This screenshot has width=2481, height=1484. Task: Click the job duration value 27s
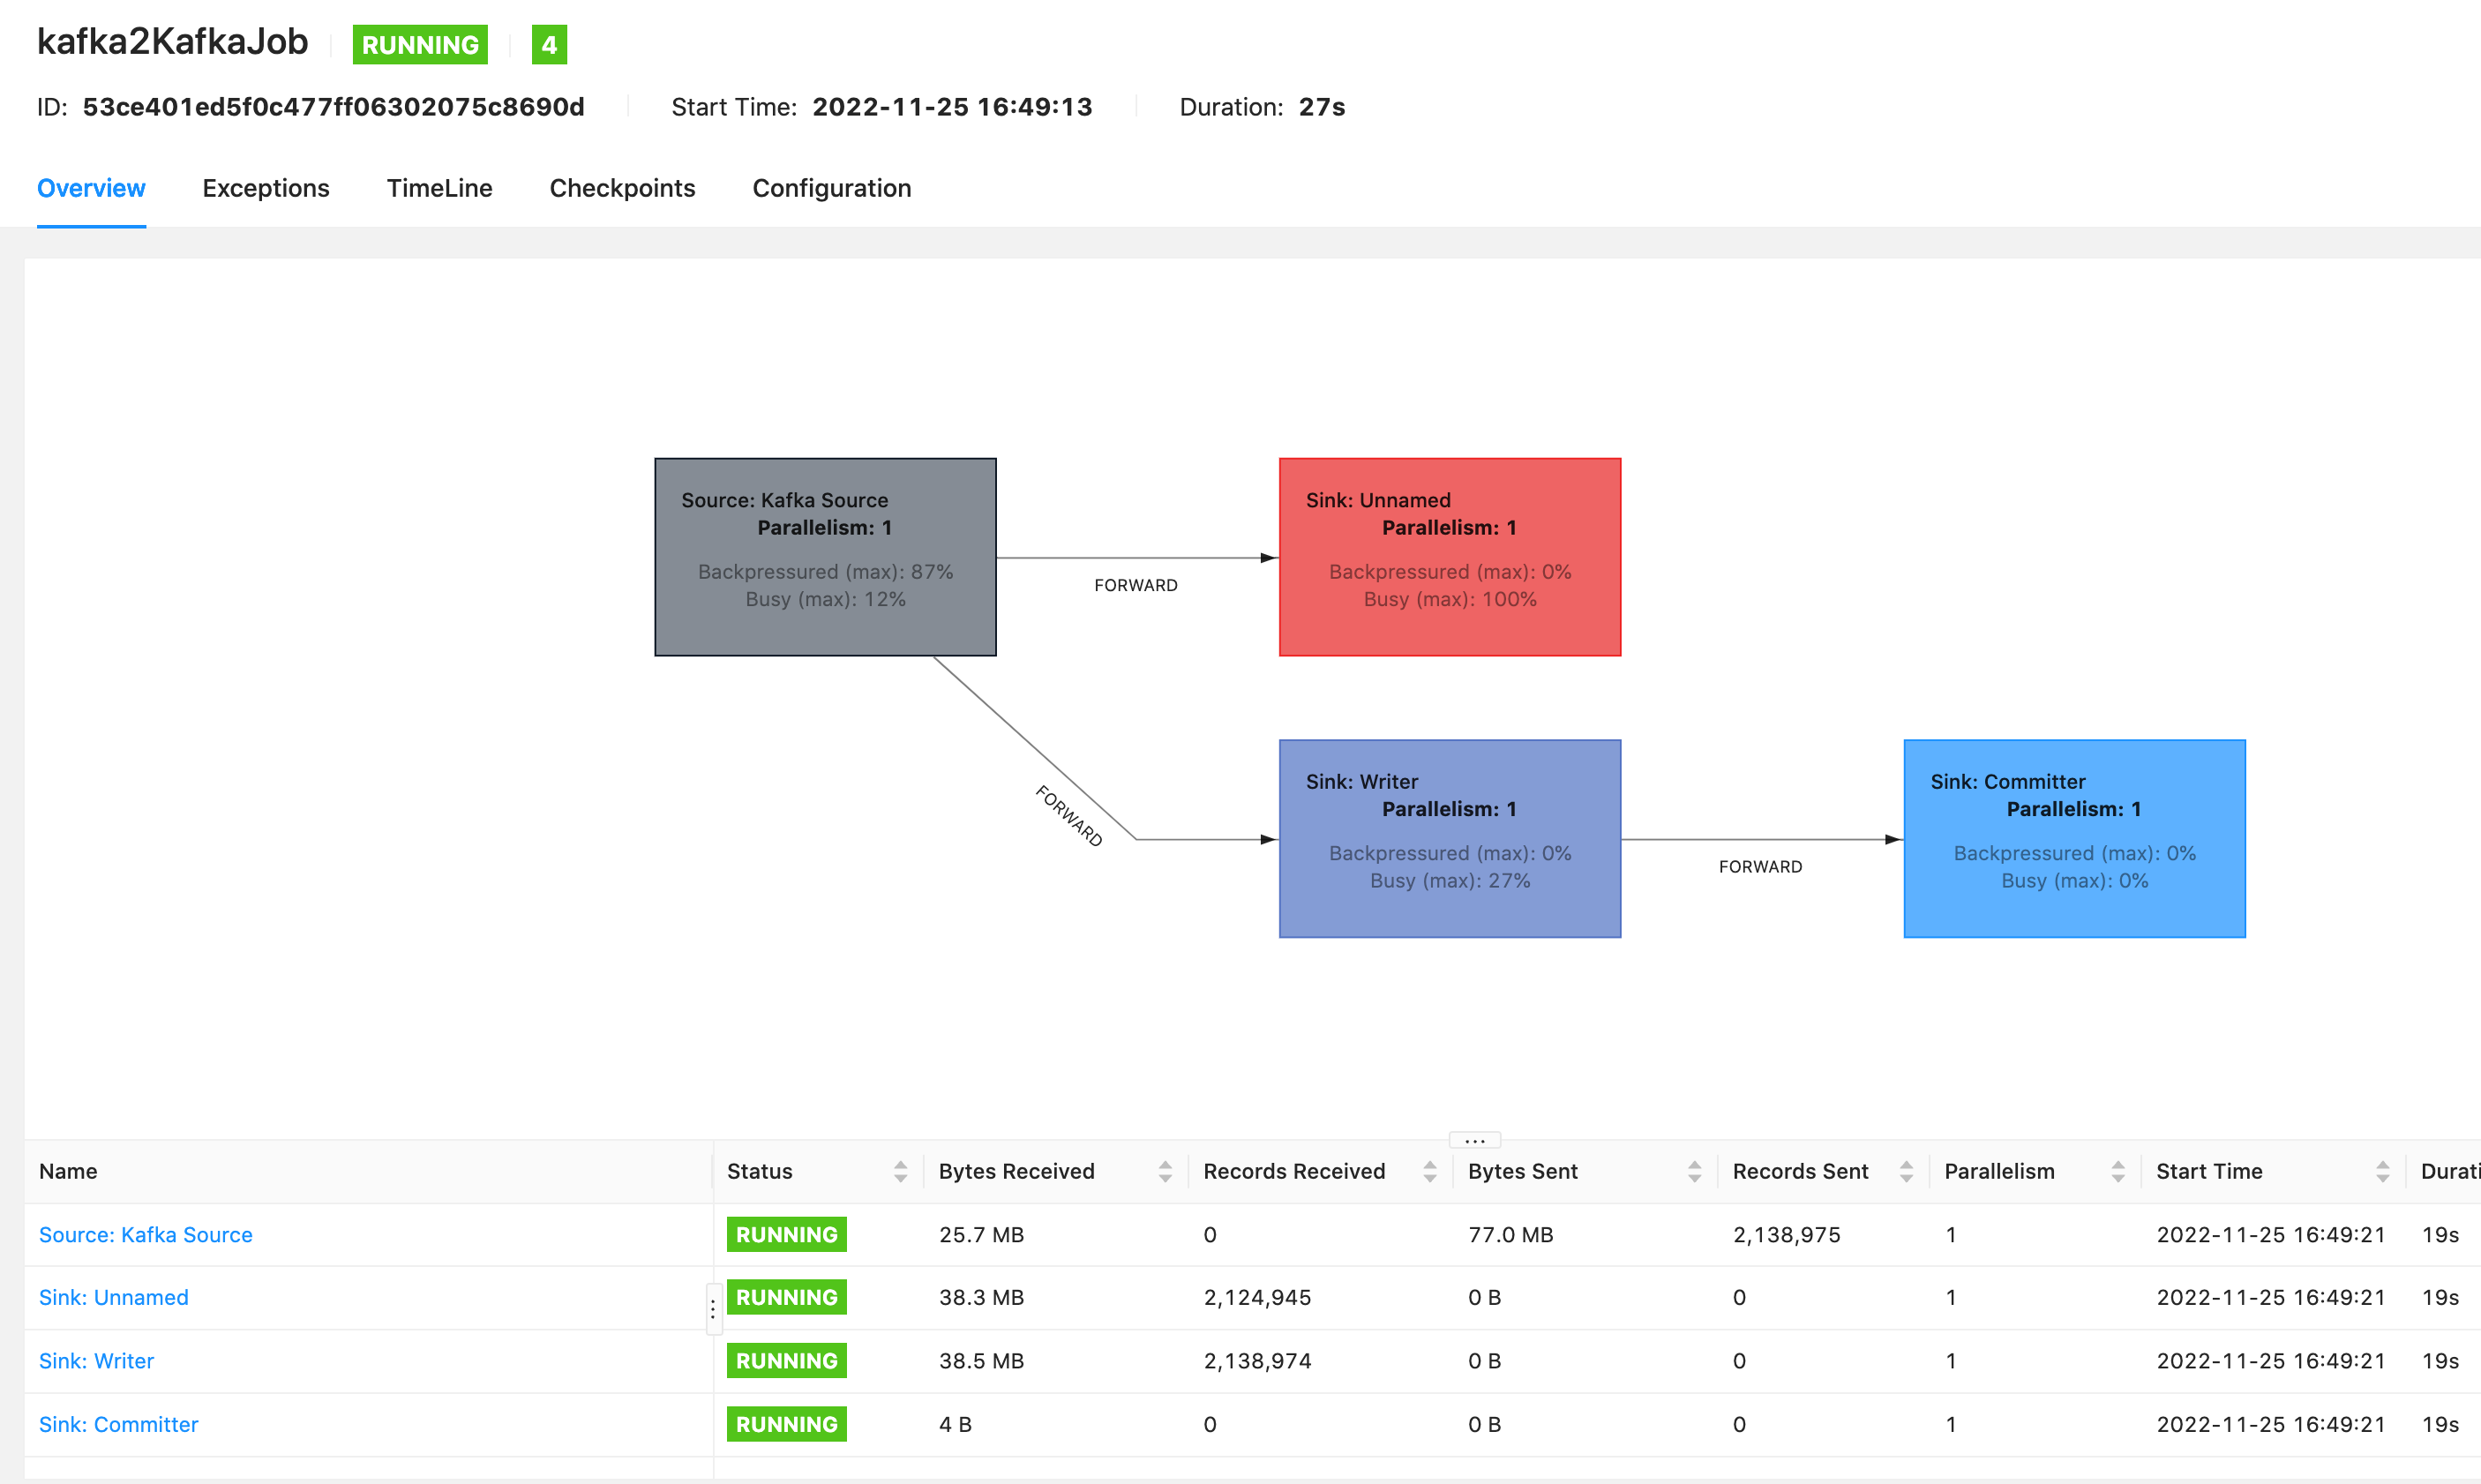tap(1322, 107)
